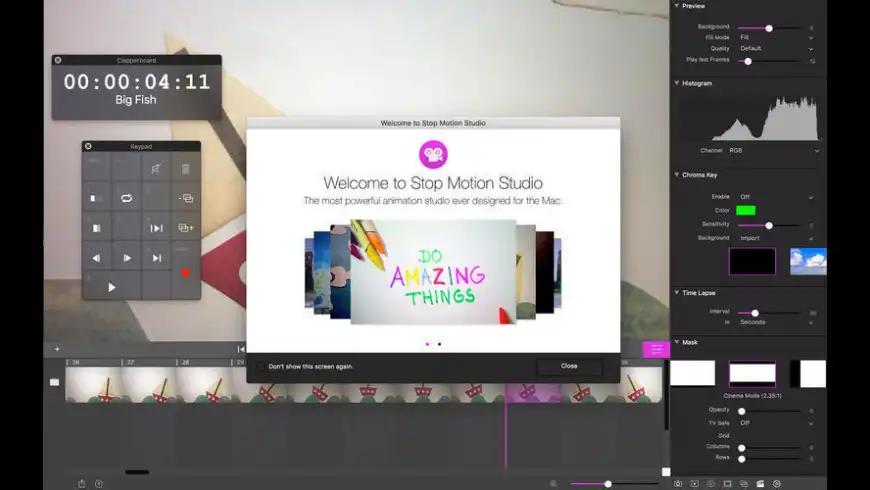Open the histogram Channel RGB dropdown
Screen dimensions: 870x490
(x=773, y=150)
